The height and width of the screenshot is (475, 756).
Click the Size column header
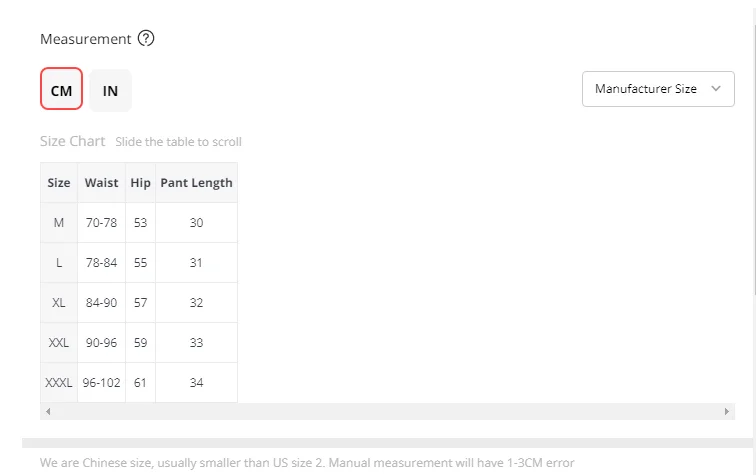coord(59,183)
